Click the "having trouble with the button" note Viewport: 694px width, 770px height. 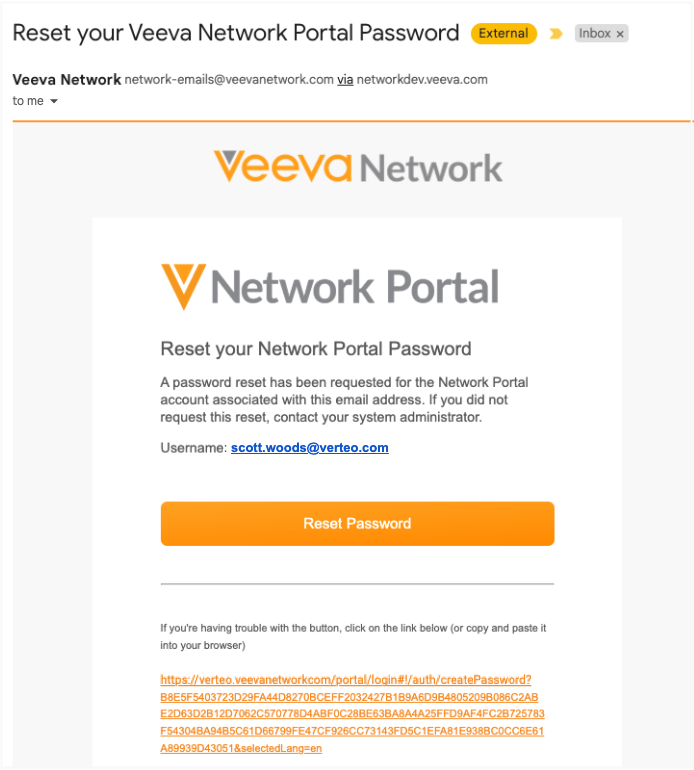[353, 636]
